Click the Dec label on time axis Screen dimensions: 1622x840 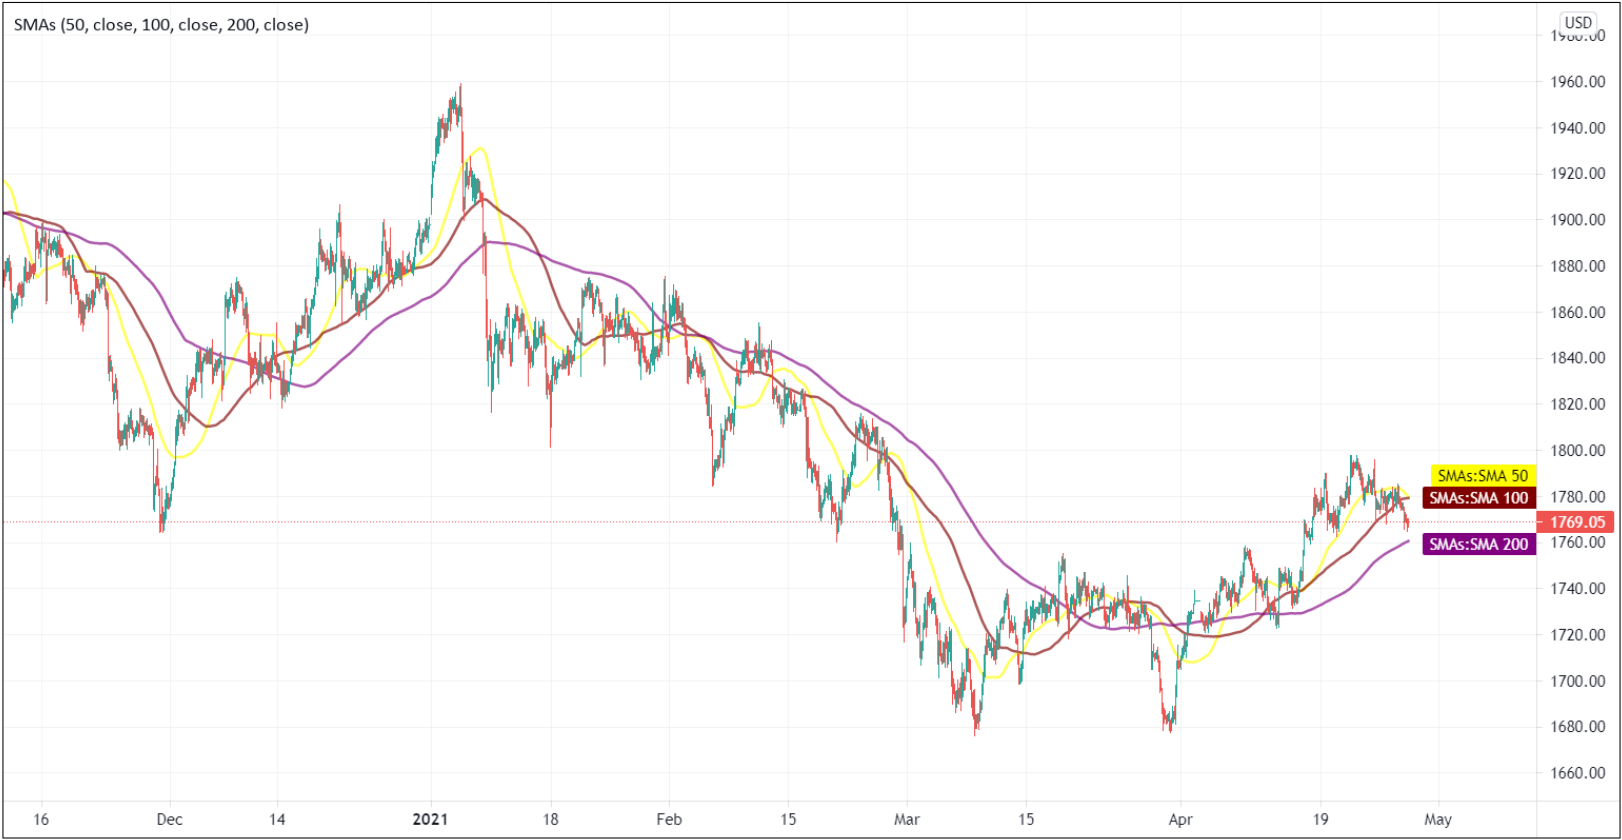point(170,819)
